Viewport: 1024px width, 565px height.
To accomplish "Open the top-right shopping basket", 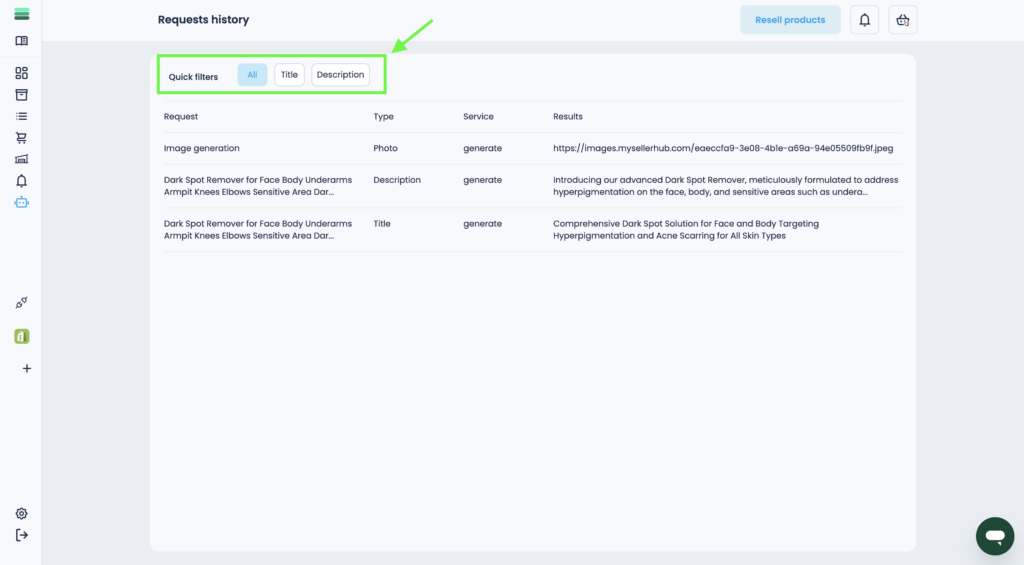I will point(902,20).
